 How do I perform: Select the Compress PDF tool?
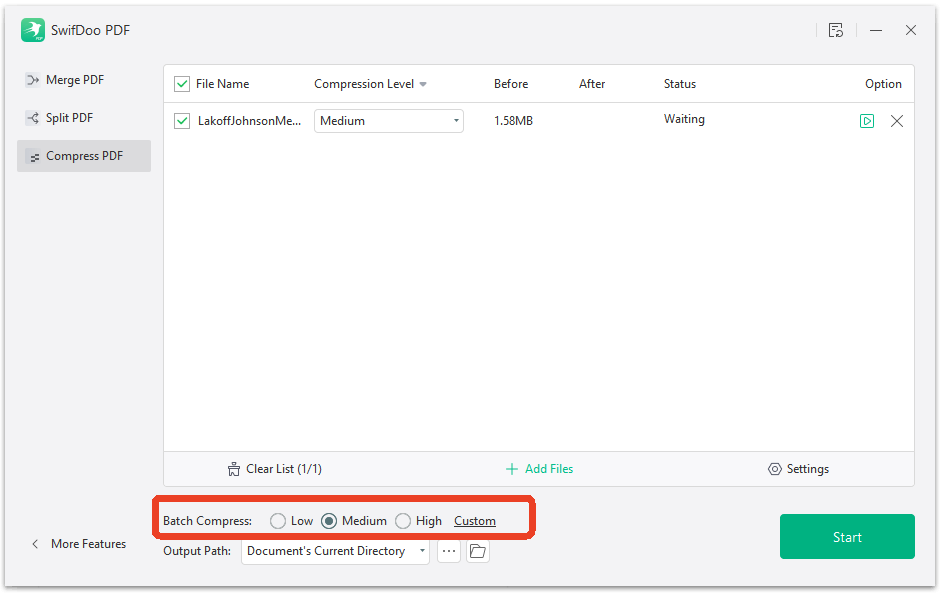point(84,156)
